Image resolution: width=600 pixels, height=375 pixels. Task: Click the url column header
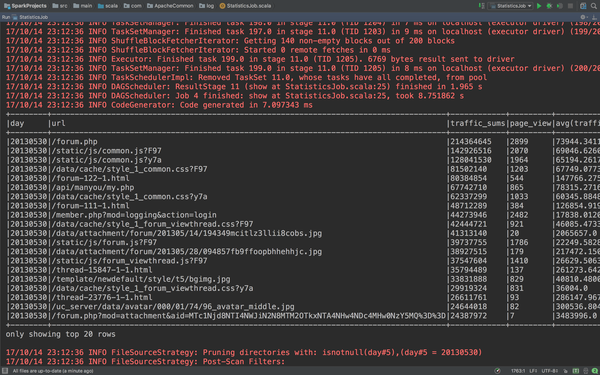58,123
